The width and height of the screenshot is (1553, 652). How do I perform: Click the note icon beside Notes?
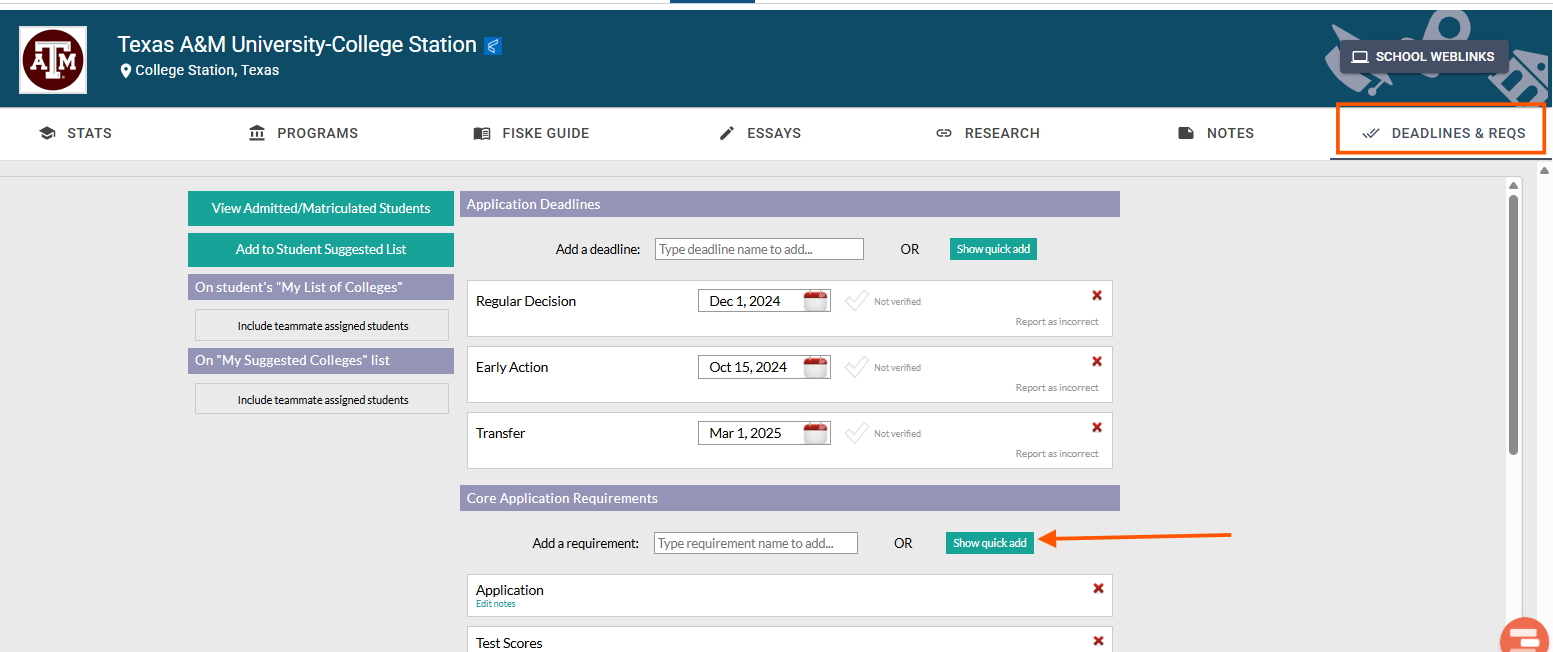[x=1186, y=133]
